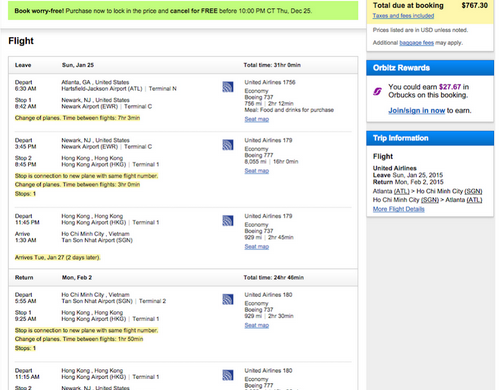Click United logo beside Newark to Hong Kong flight 179

click(228, 145)
